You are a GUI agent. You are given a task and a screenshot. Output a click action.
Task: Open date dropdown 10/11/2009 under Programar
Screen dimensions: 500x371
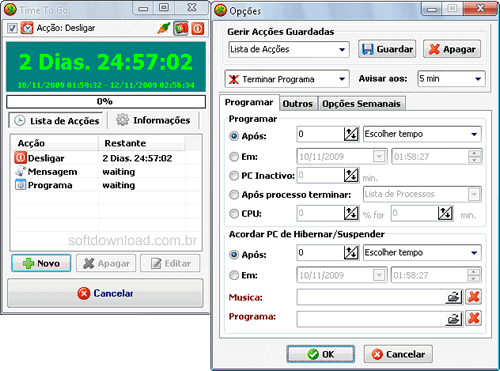coord(379,156)
